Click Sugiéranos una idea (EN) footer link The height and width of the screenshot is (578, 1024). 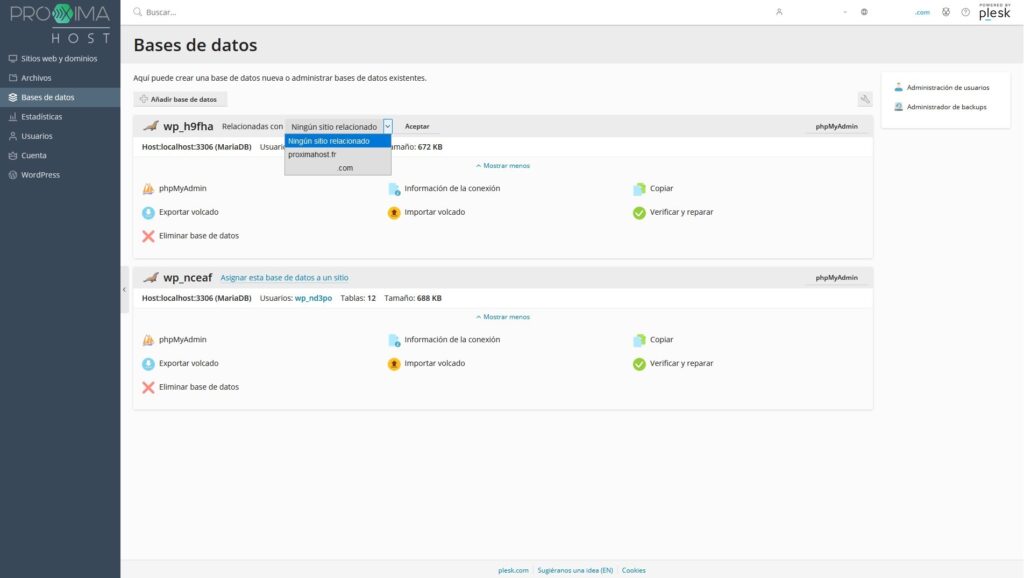pos(575,570)
